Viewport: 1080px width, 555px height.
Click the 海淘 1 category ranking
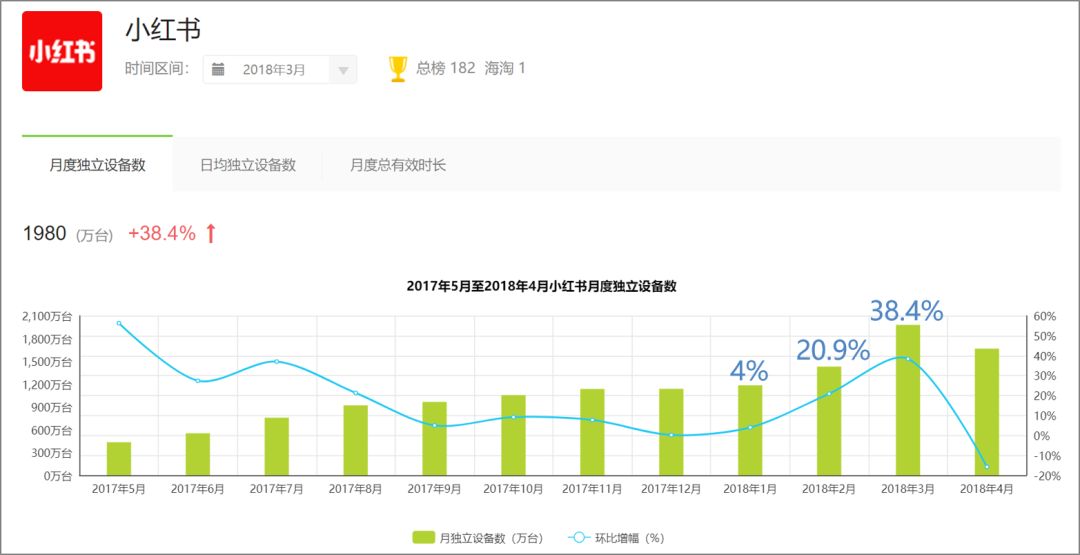click(505, 68)
